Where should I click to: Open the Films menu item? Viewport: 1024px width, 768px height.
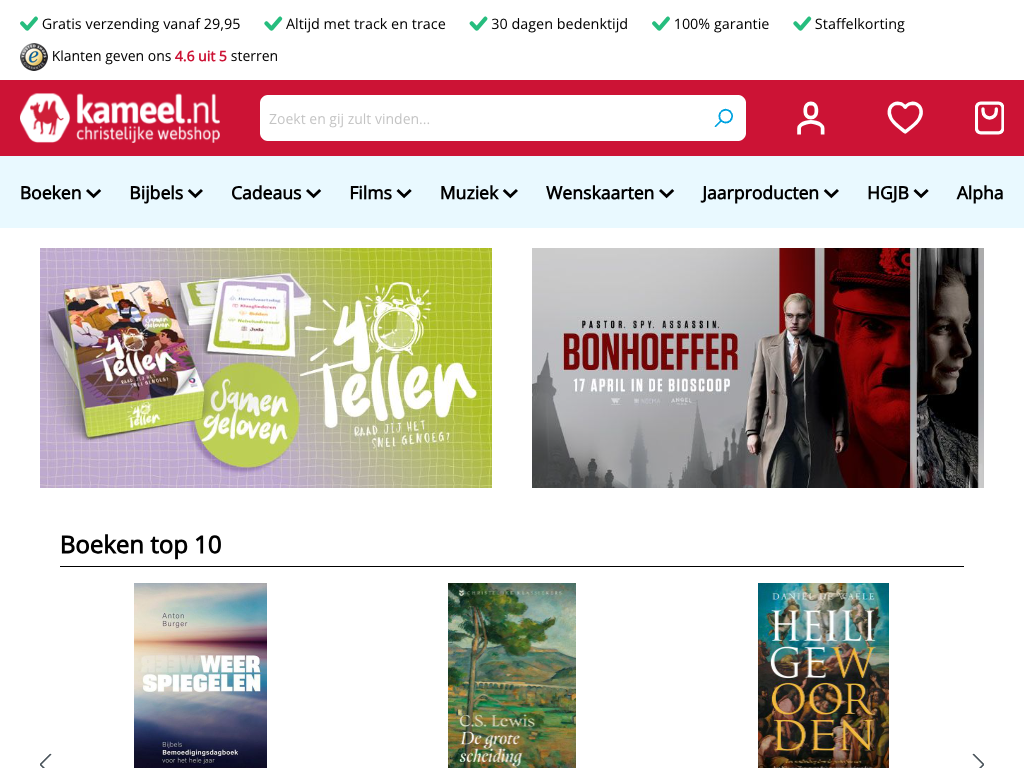coord(380,193)
